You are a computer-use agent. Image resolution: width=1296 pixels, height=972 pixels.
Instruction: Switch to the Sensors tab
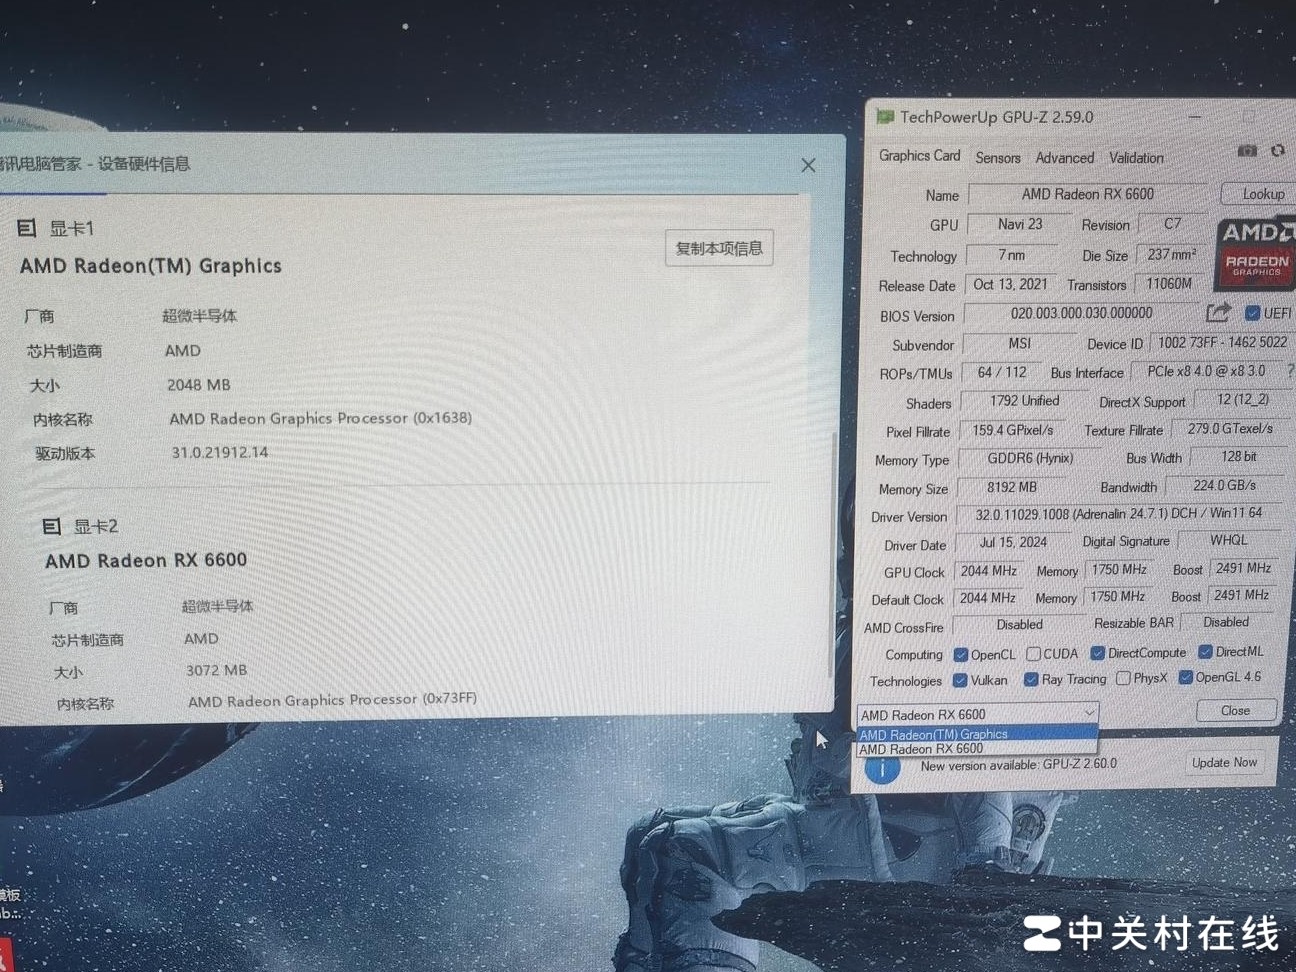tap(997, 158)
